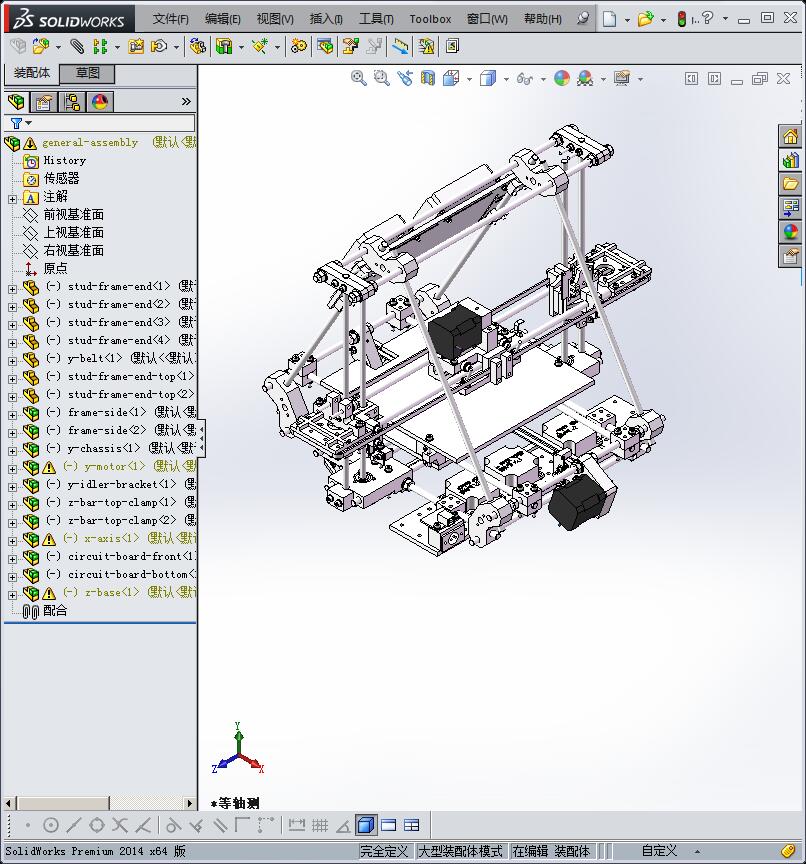Expand y-motor<1> tree node
Screen dimensions: 806x864
point(13,469)
